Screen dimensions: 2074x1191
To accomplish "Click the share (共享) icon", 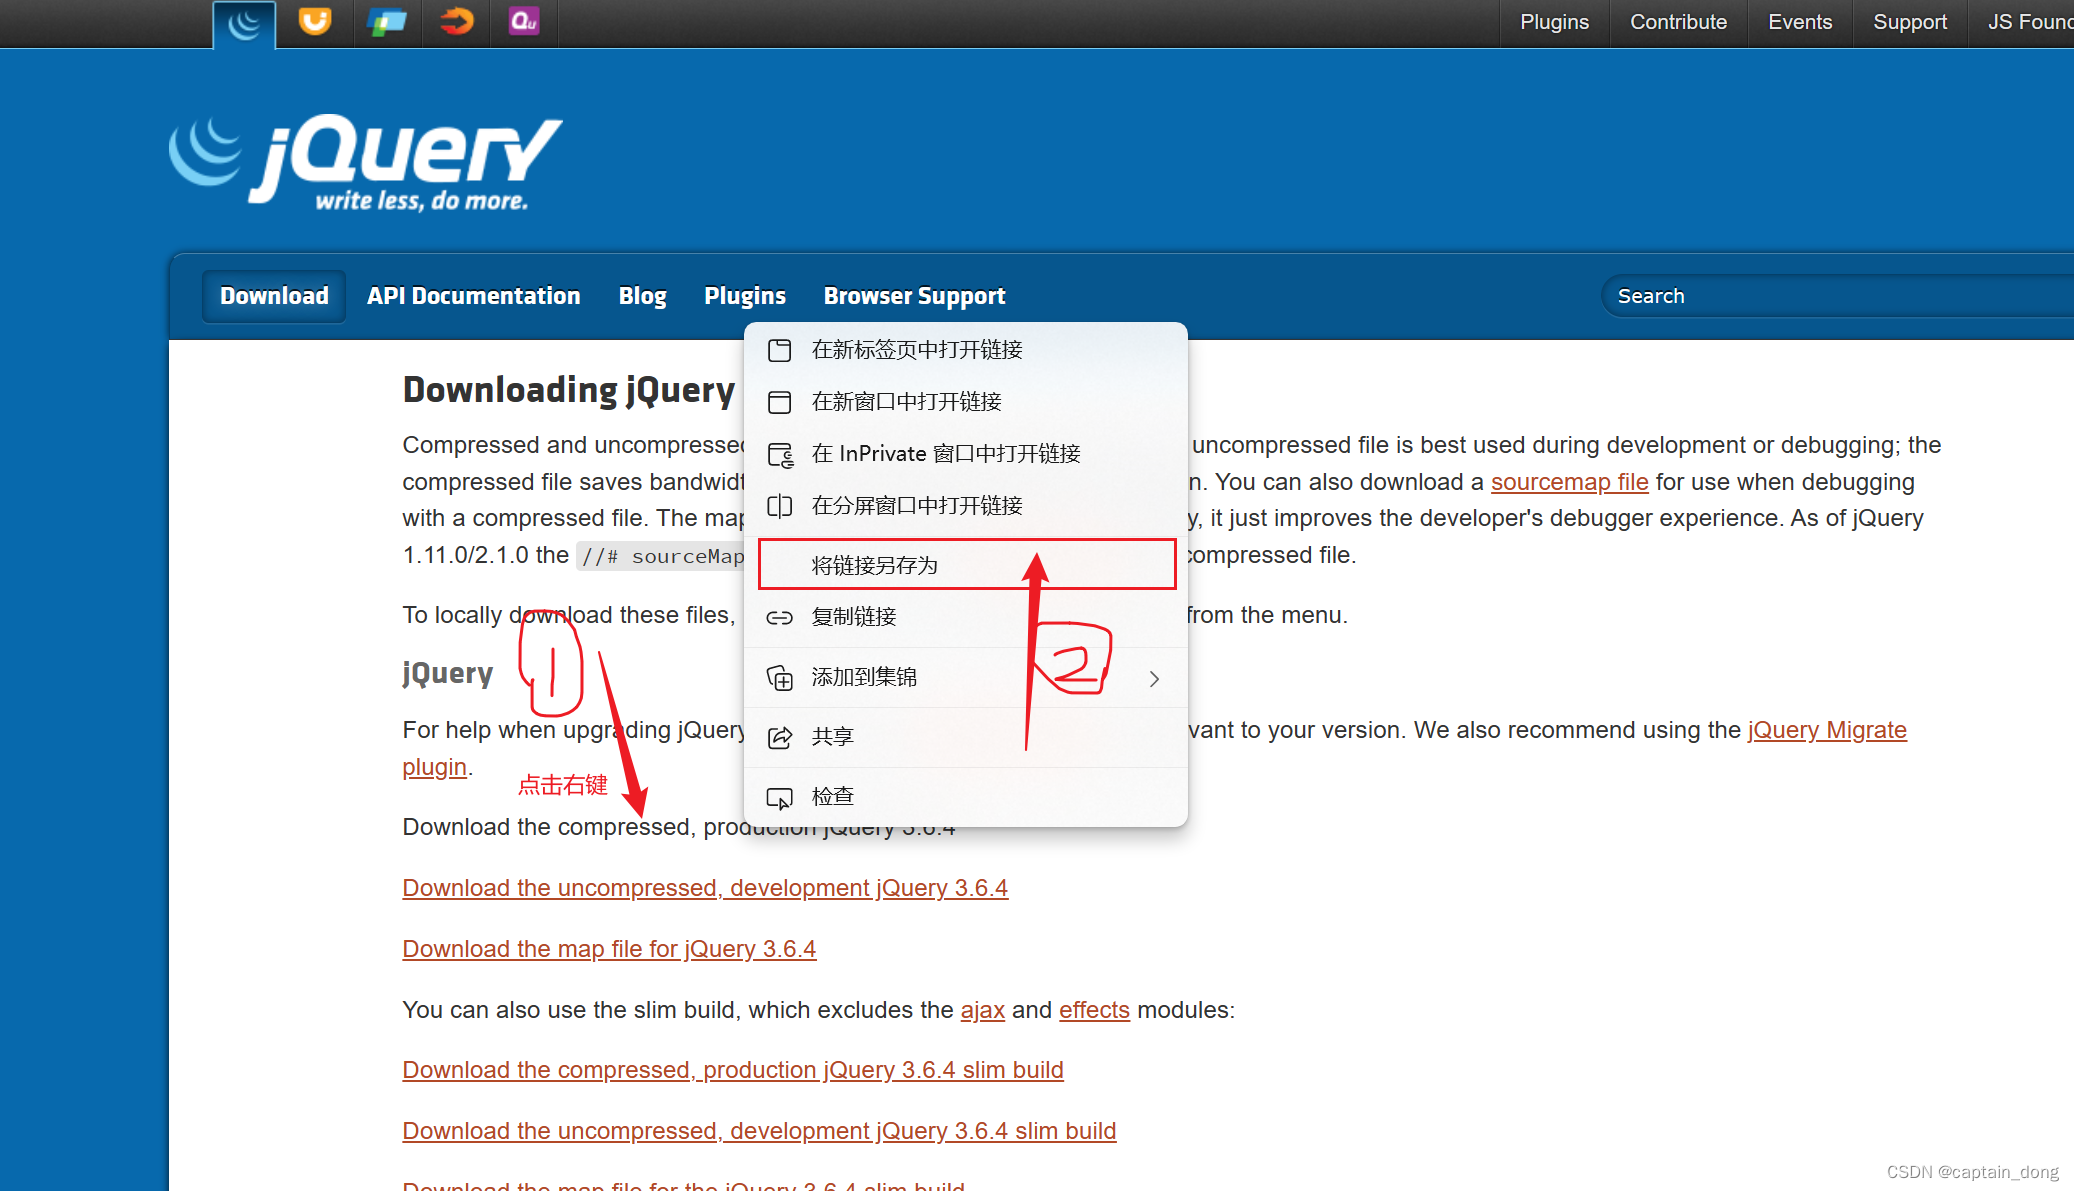I will click(781, 737).
